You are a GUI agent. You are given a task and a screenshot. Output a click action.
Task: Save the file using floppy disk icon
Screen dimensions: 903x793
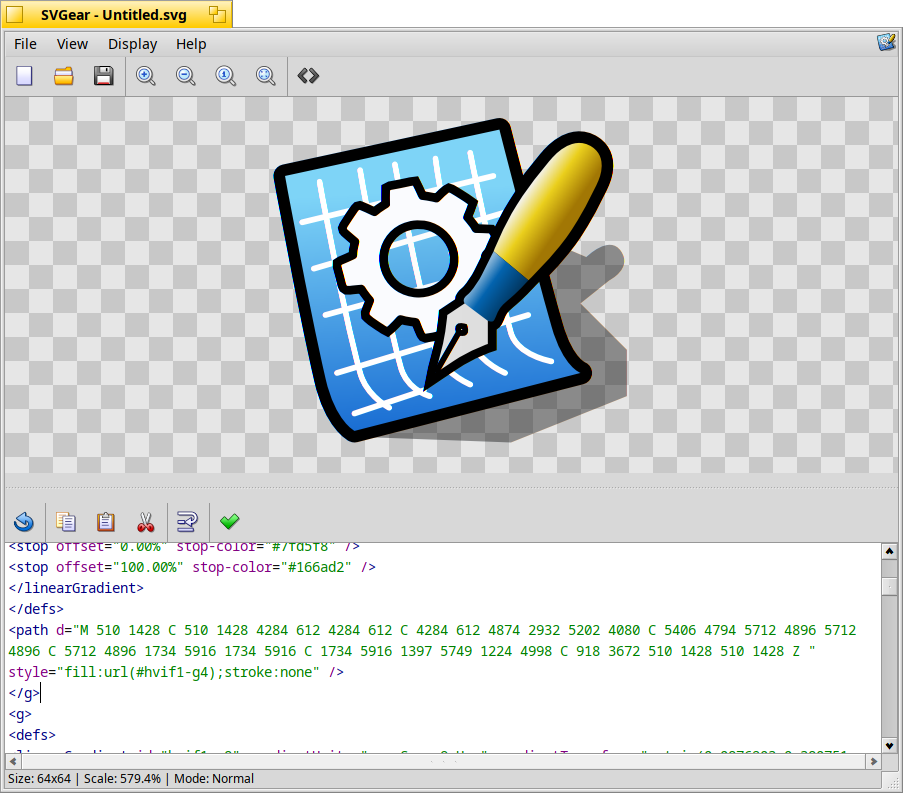pyautogui.click(x=104, y=76)
